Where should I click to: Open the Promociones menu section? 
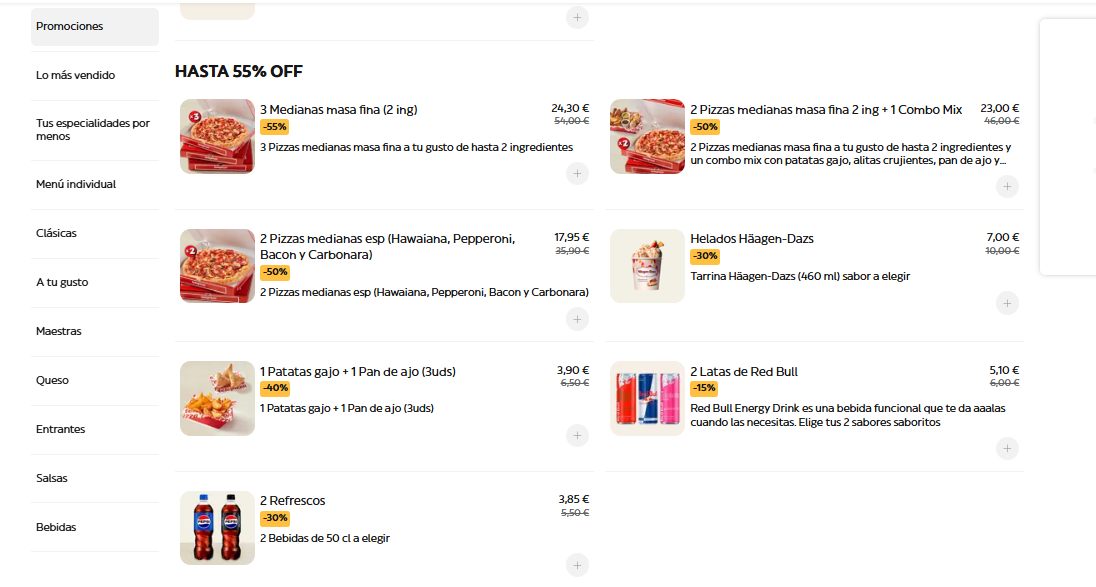[x=94, y=27]
